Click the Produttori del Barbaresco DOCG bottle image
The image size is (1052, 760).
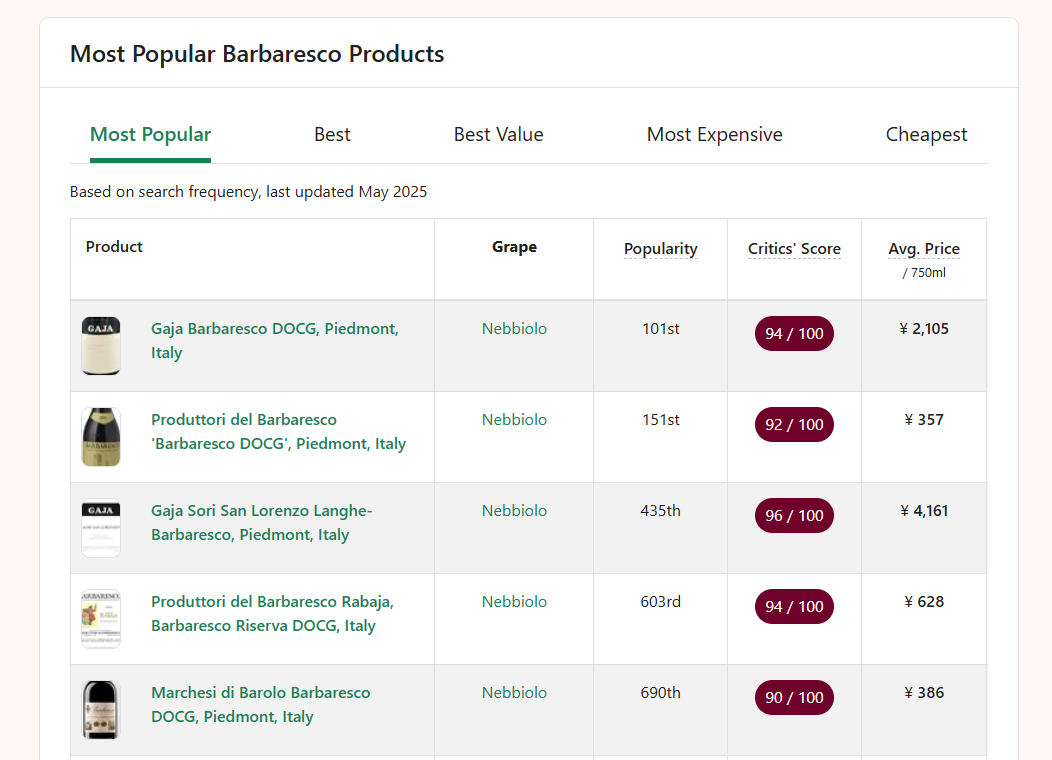pos(101,437)
